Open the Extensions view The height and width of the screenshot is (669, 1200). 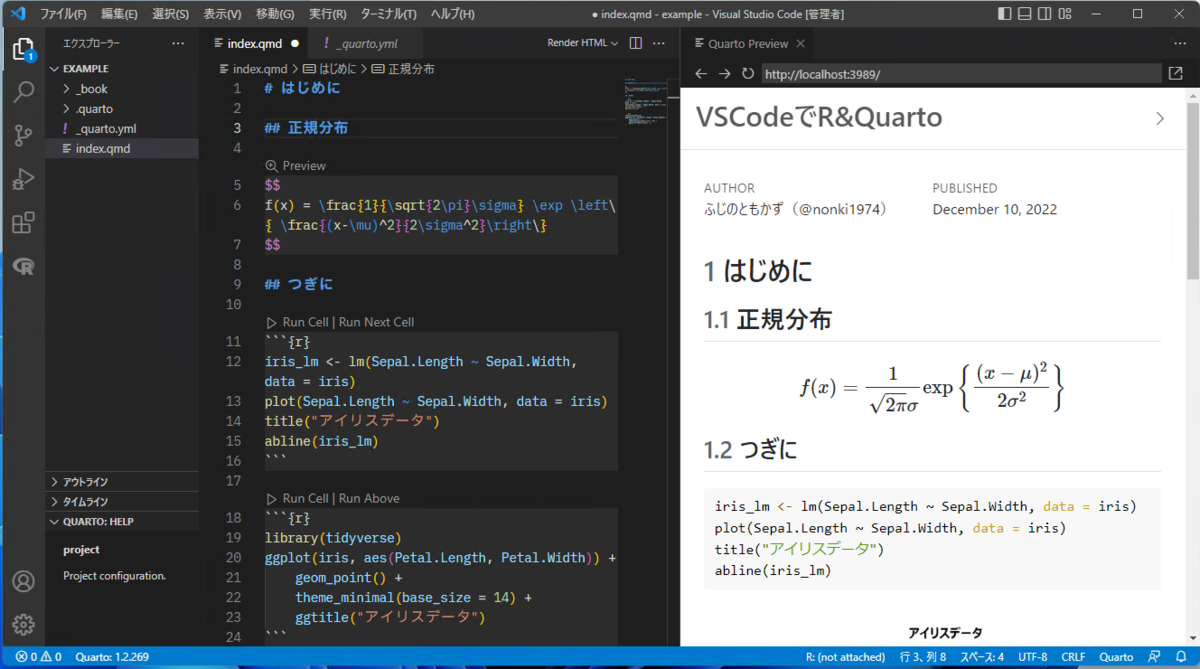[x=24, y=222]
